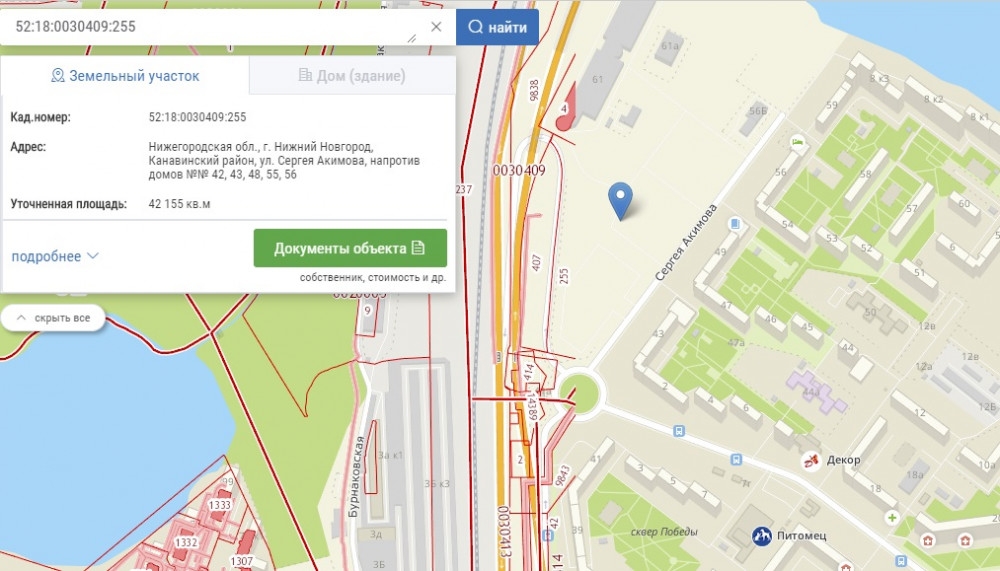
Task: Click the red marker numbered 4
Action: [x=565, y=112]
